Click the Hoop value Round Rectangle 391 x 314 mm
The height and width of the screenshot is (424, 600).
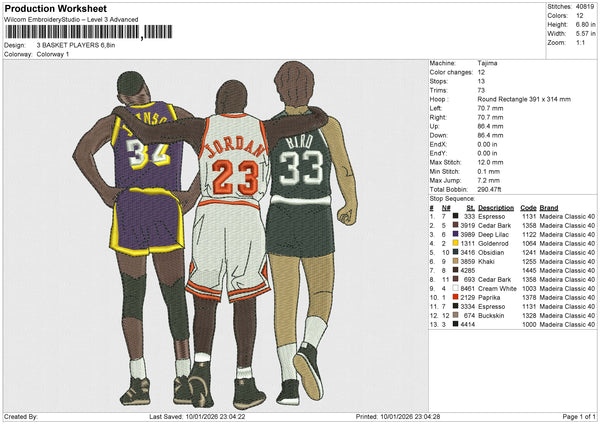524,99
